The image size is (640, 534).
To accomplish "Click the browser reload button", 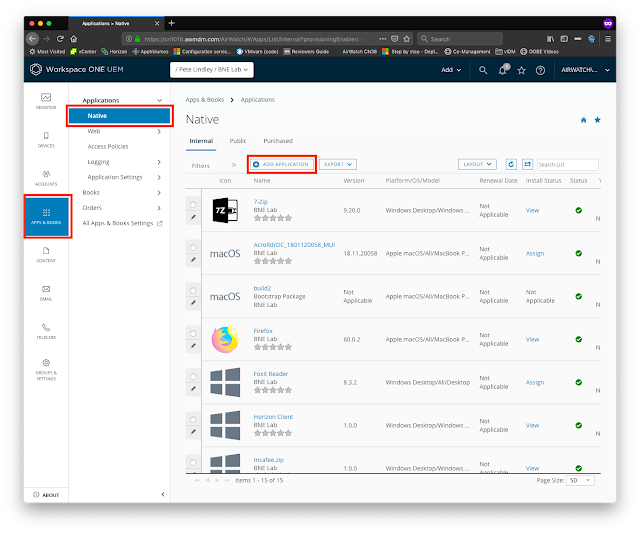I will click(60, 39).
